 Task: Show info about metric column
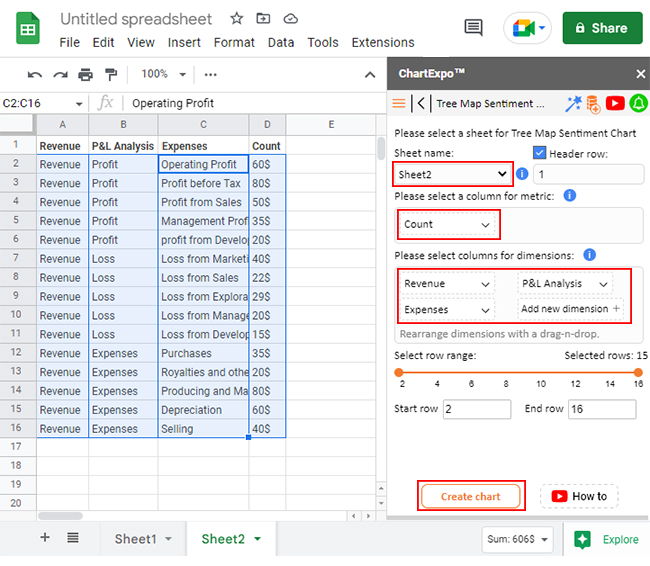[x=570, y=195]
